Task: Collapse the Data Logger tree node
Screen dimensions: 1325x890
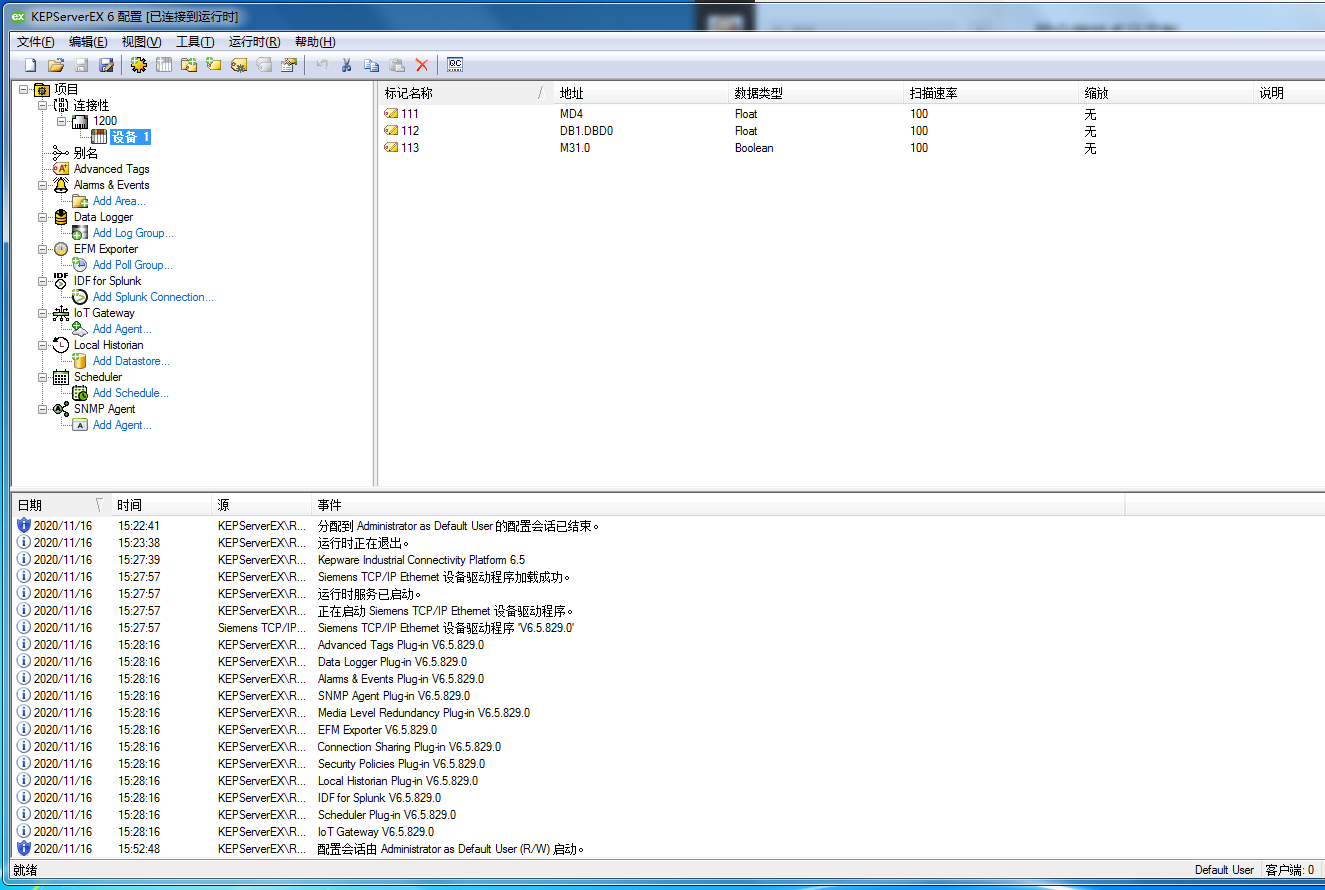Action: [x=43, y=217]
